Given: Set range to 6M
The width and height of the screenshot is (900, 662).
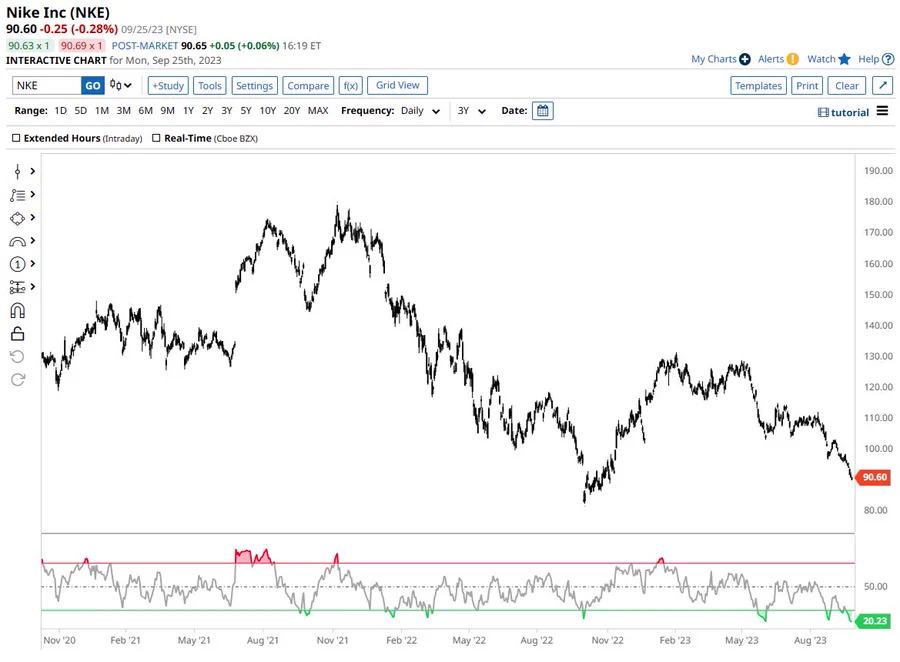Looking at the screenshot, I should tap(145, 111).
